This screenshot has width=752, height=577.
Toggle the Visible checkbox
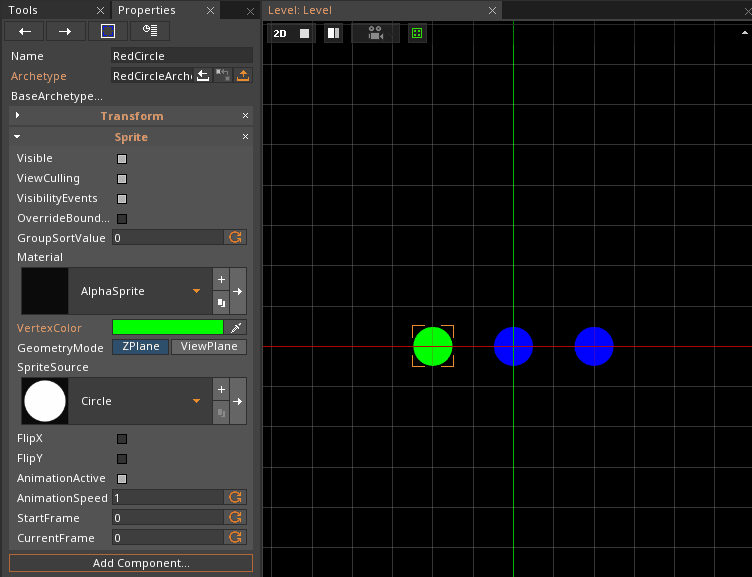click(122, 158)
